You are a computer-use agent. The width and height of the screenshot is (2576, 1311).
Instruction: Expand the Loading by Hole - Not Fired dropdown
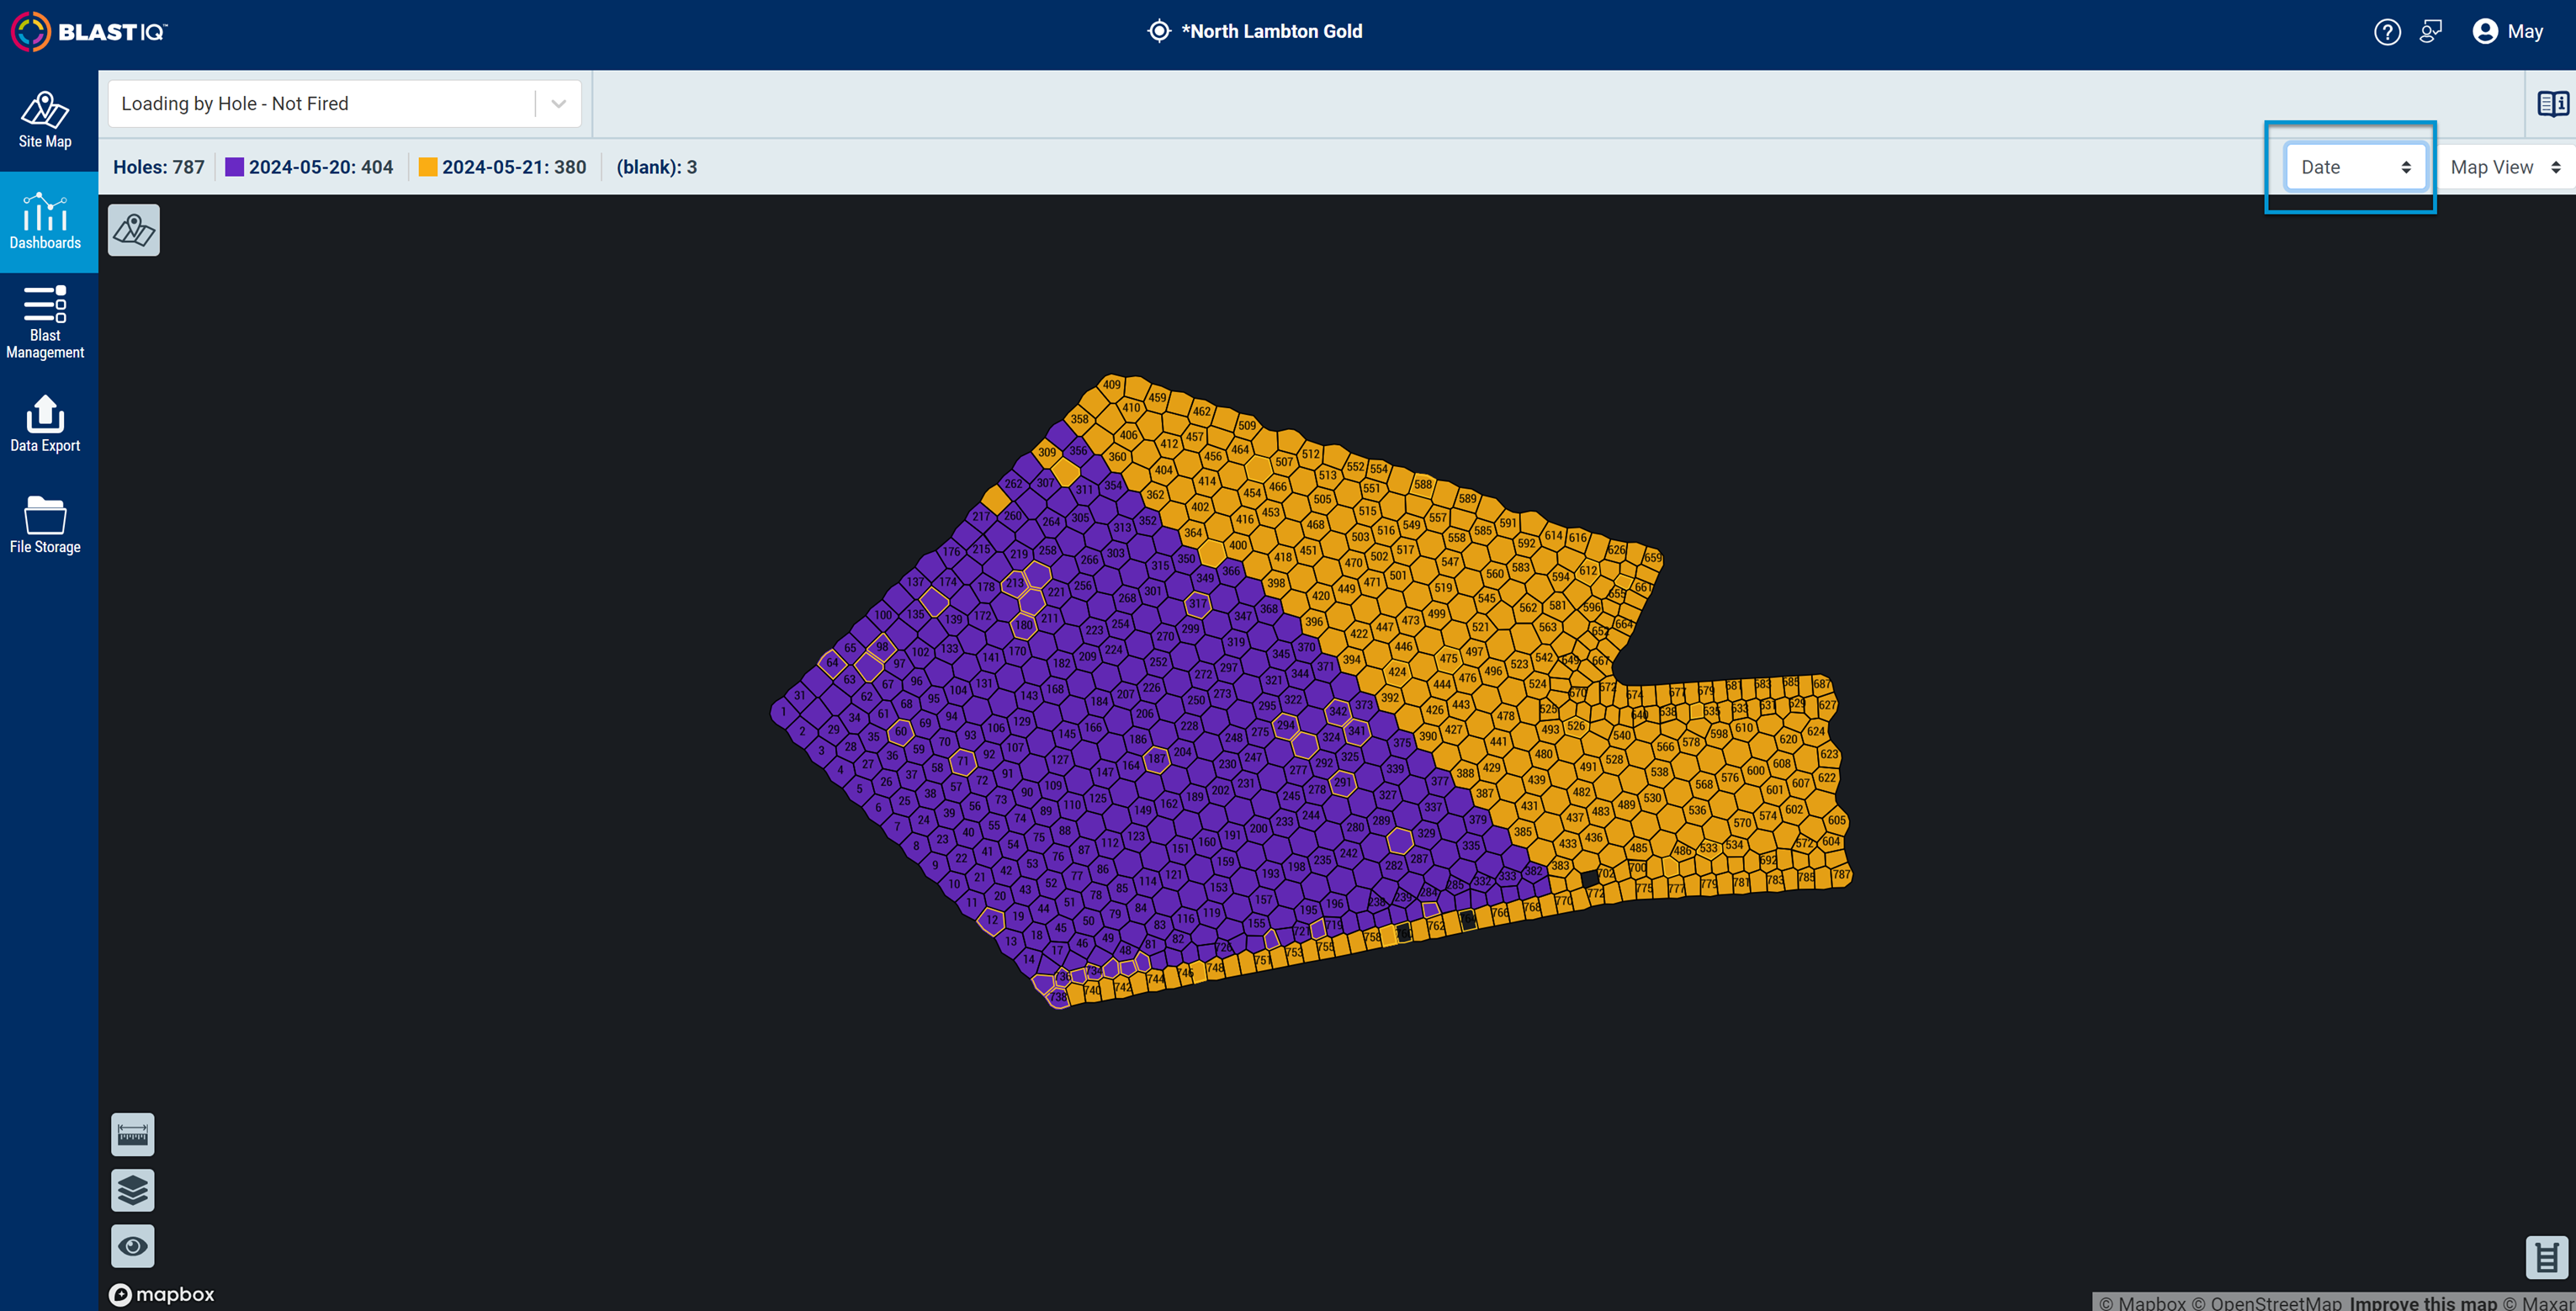(x=345, y=103)
